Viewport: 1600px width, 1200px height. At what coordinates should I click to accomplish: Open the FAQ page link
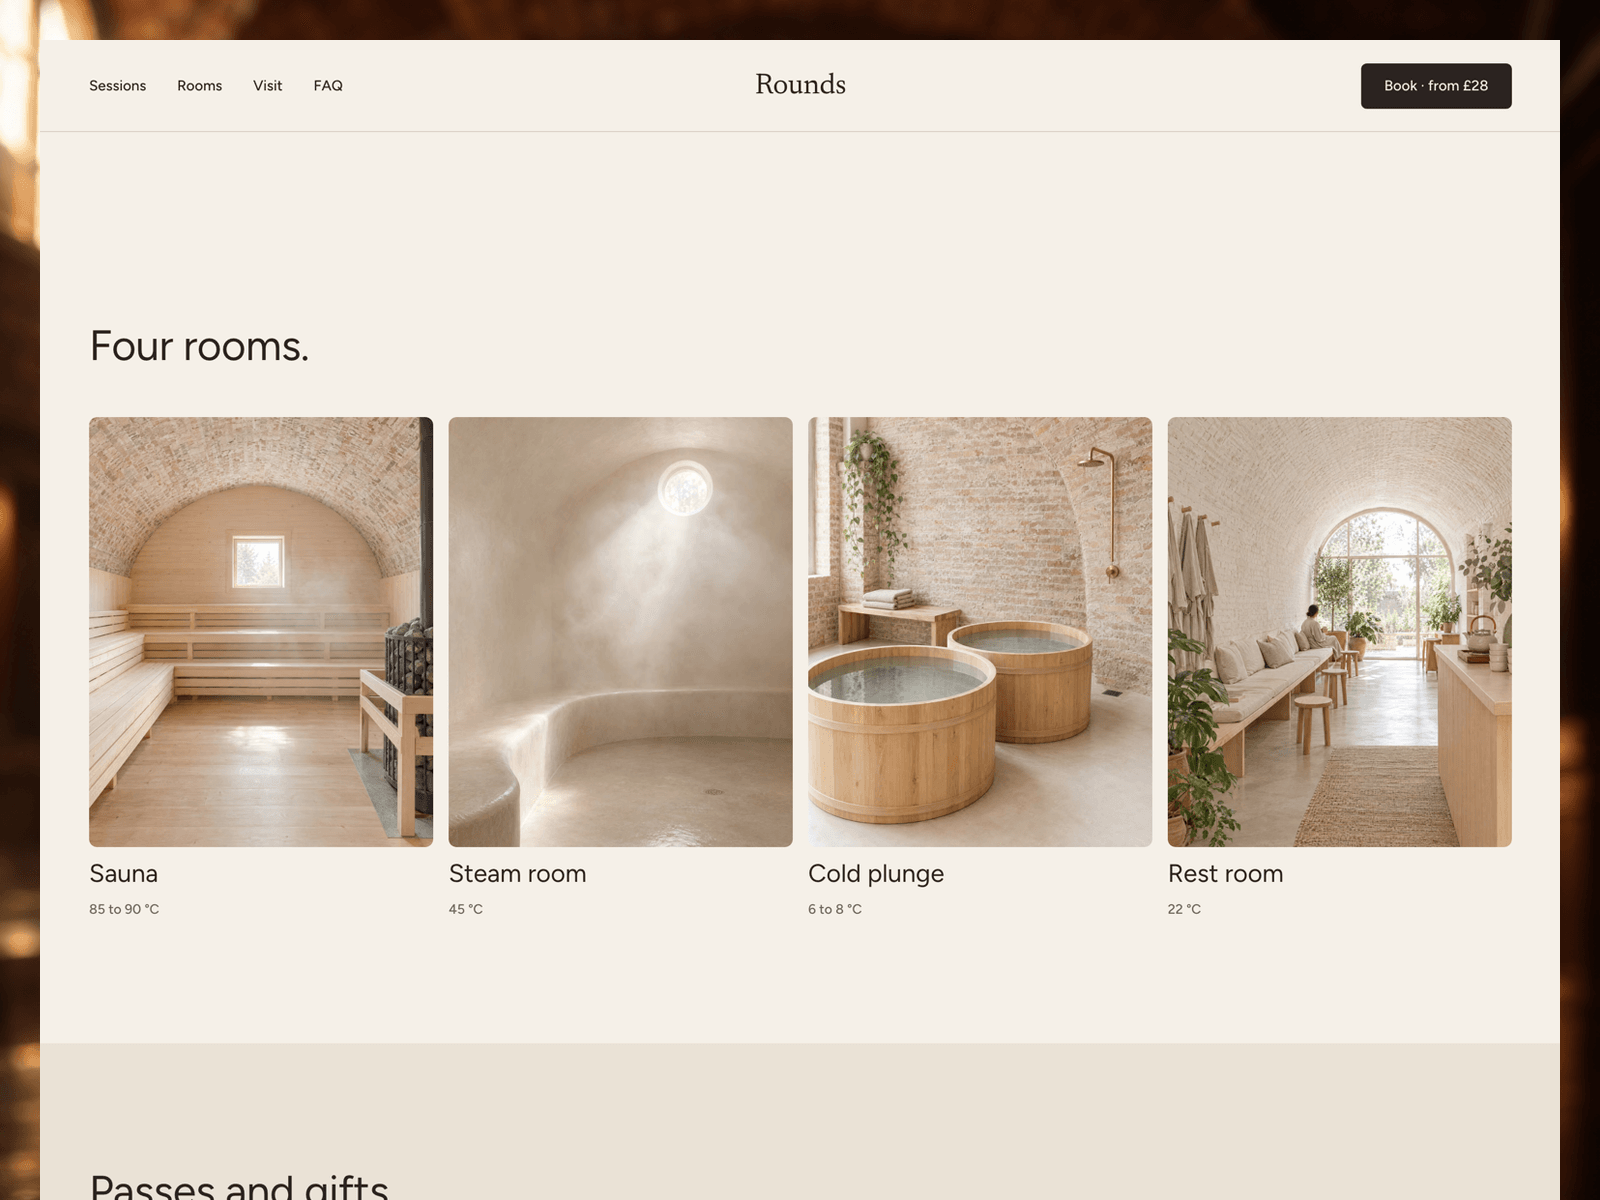328,86
